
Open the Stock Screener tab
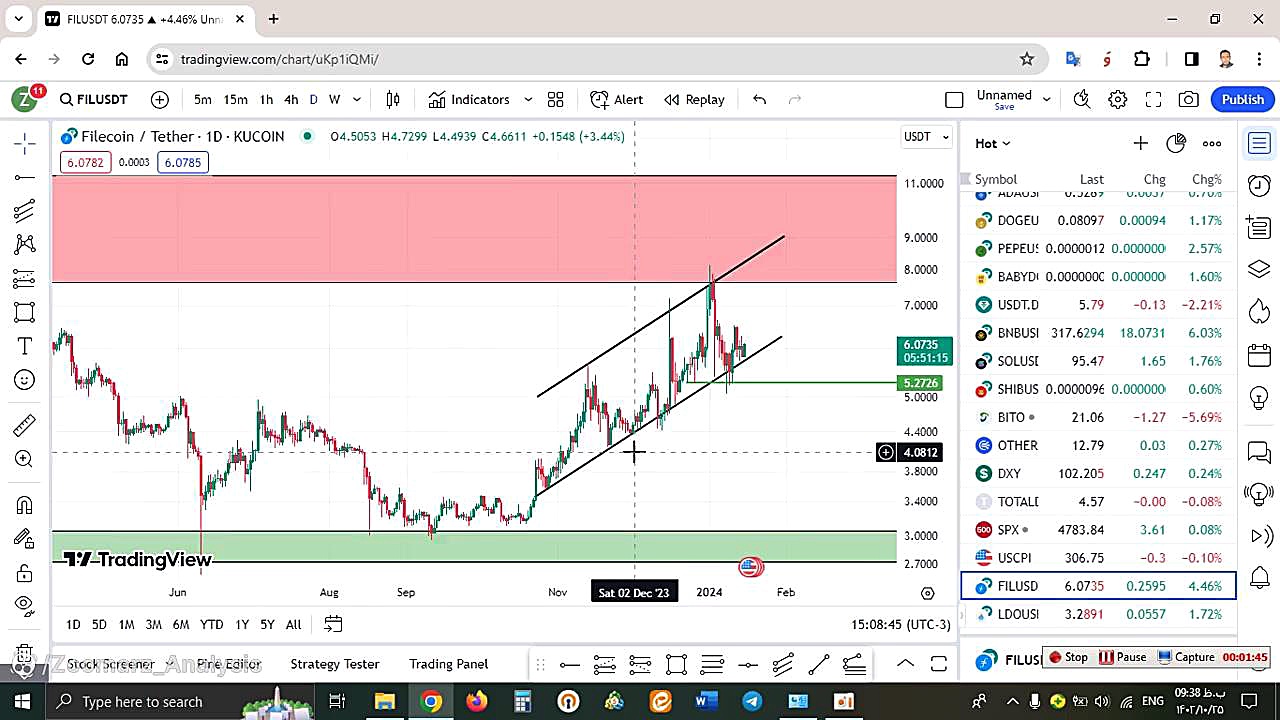coord(110,664)
